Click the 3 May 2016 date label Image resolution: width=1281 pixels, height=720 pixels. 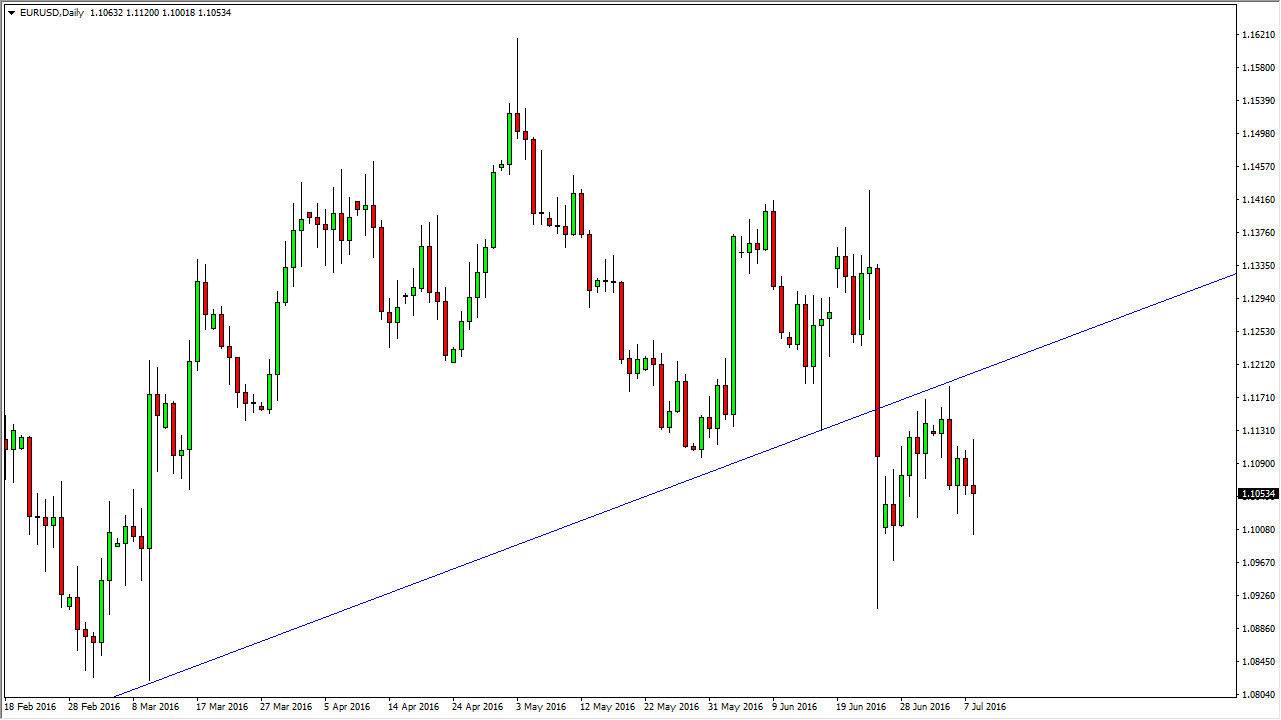(x=540, y=706)
